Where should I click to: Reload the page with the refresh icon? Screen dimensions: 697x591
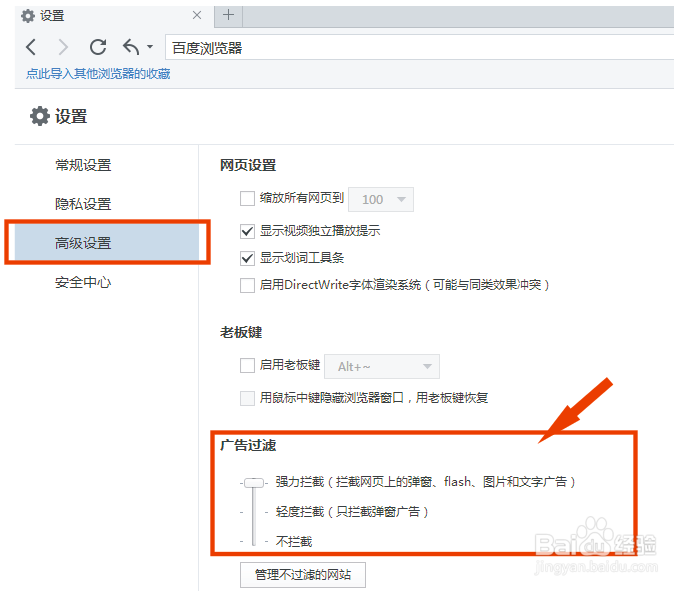pos(98,47)
